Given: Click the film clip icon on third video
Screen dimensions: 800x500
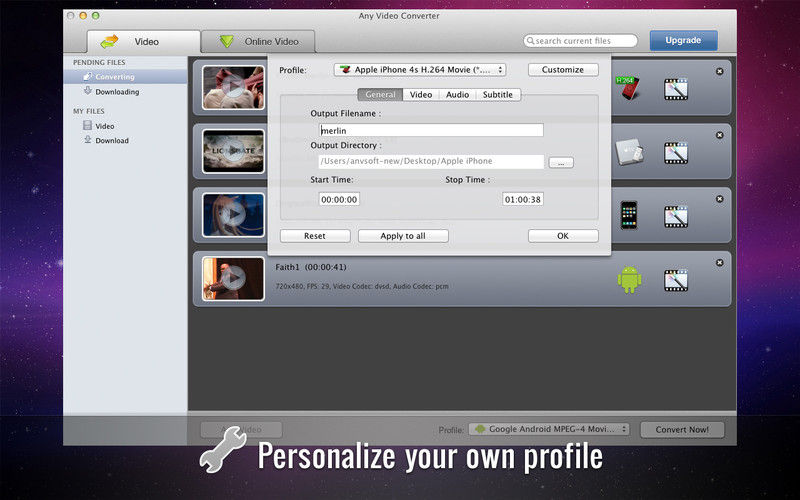Looking at the screenshot, I should [x=677, y=214].
